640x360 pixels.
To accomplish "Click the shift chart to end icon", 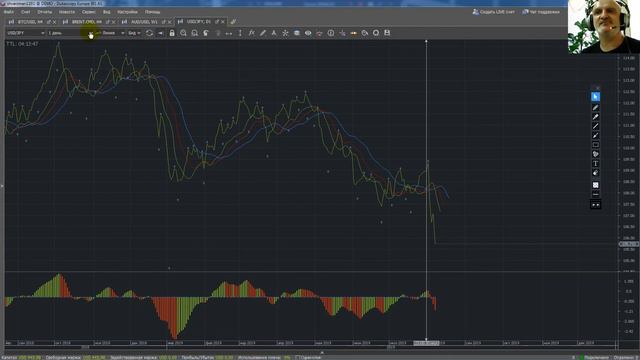I will (x=160, y=33).
